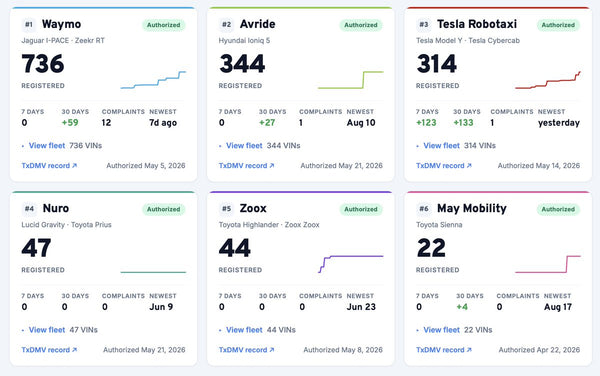Viewport: 600px width, 376px height.
Task: Click the Lucid Gravity · Toyota Prius subtitle
Action: point(66,225)
